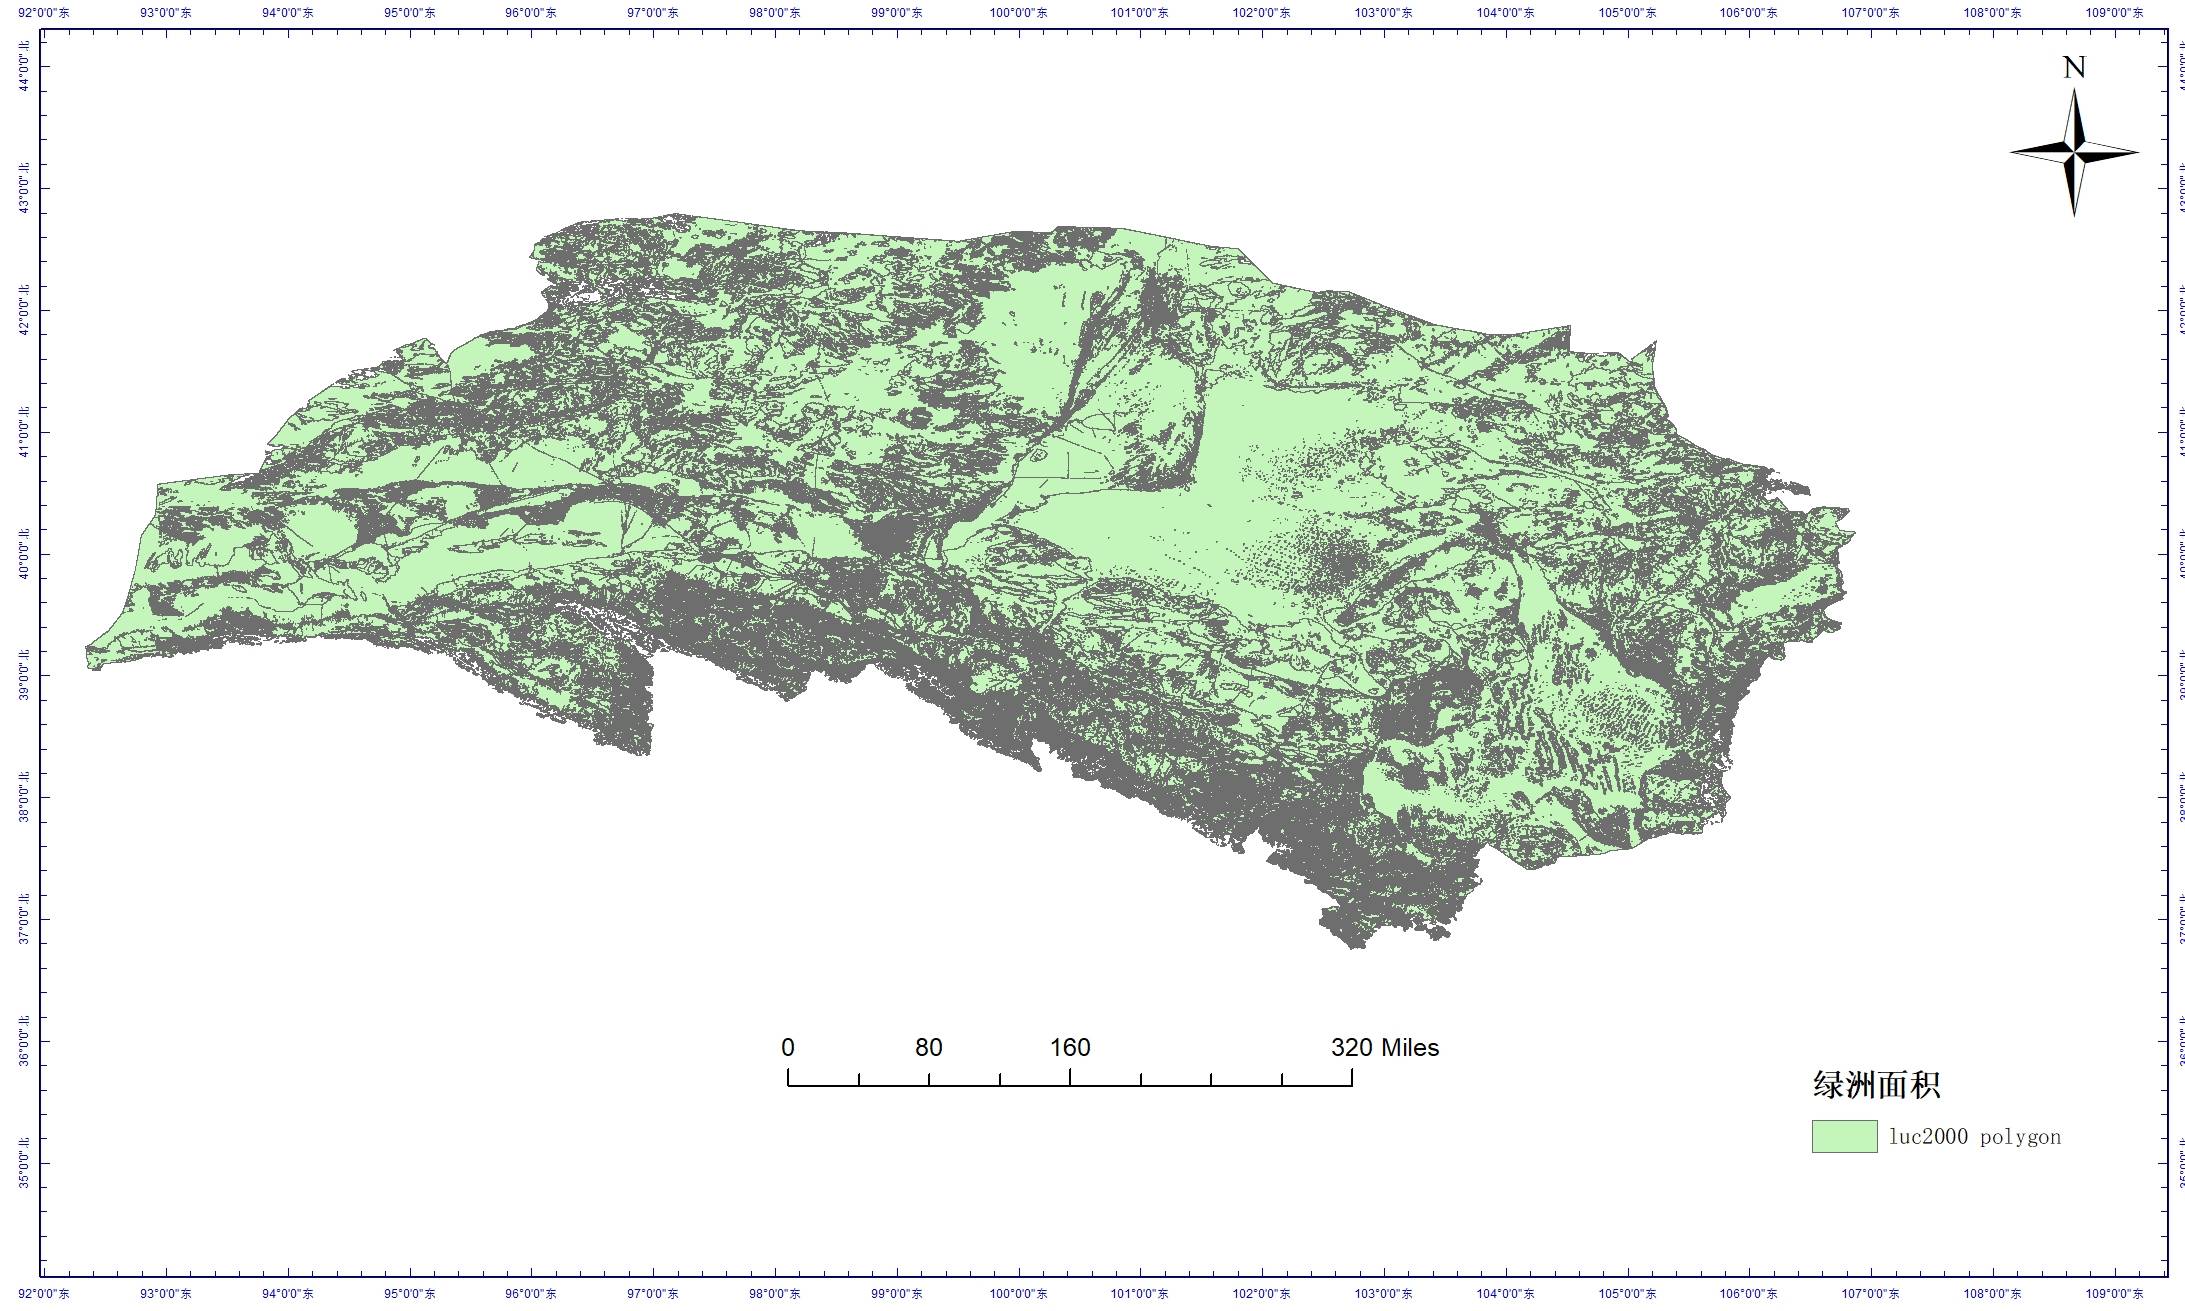Click the left 40°0'0"北 latitude label
The height and width of the screenshot is (1311, 2185).
click(23, 554)
